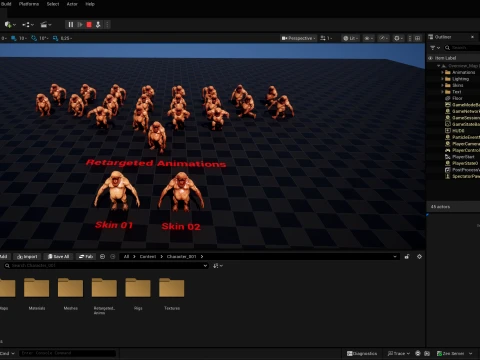Select the Floor actor in Outliner
This screenshot has height=360, width=480.
(457, 98)
